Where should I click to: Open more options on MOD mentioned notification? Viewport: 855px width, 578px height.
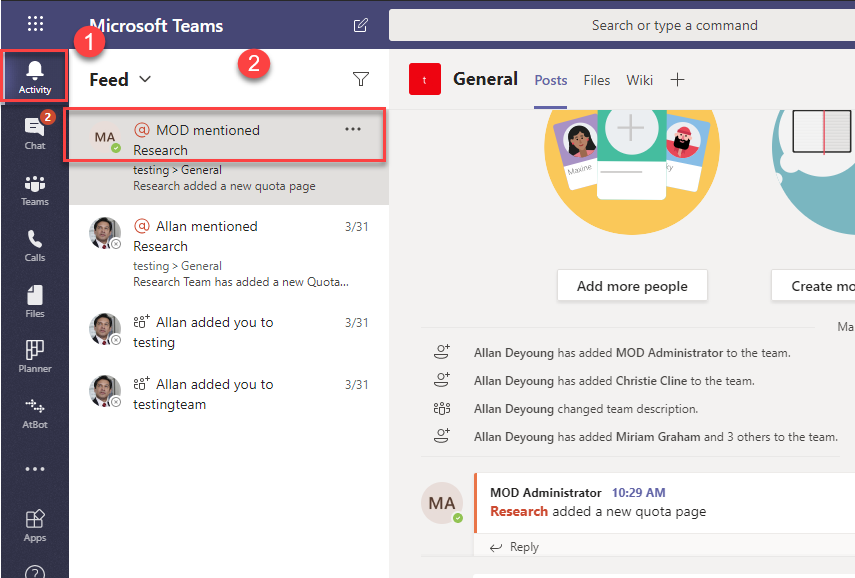(x=353, y=129)
